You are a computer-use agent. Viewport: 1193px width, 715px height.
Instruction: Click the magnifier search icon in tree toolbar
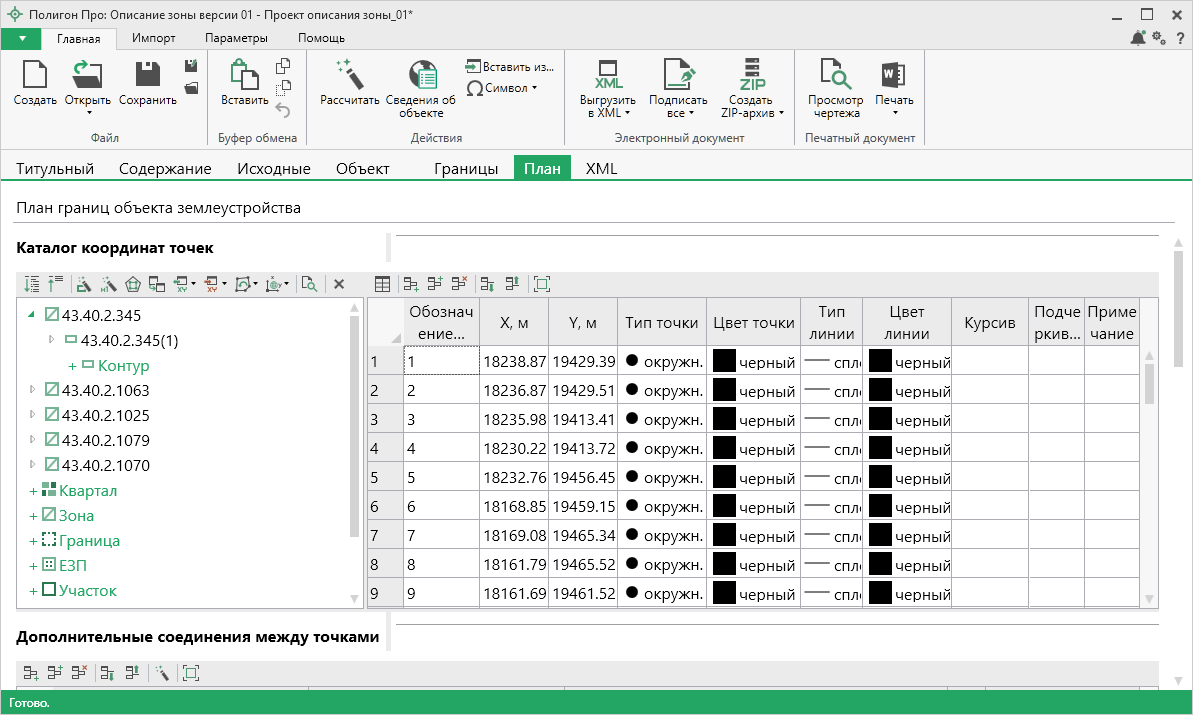coord(310,284)
